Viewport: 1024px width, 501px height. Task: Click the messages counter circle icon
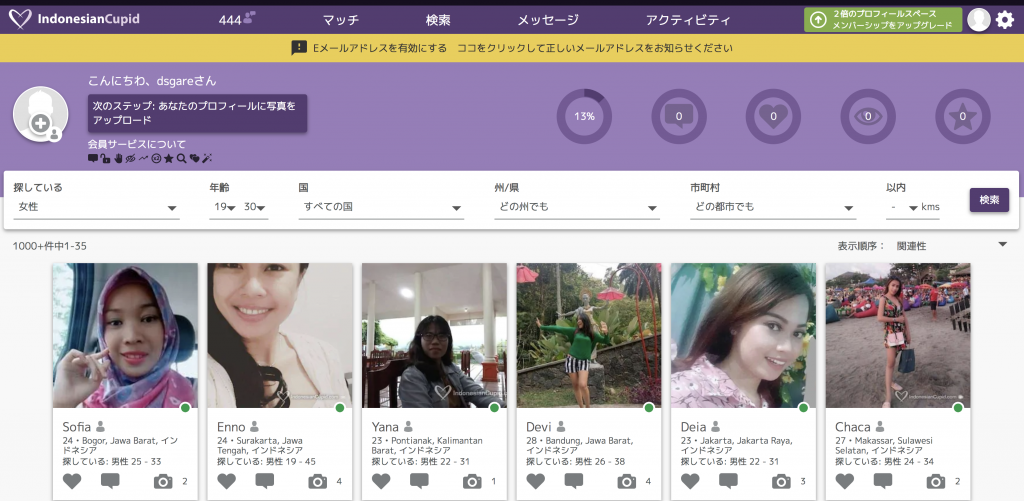[x=679, y=116]
